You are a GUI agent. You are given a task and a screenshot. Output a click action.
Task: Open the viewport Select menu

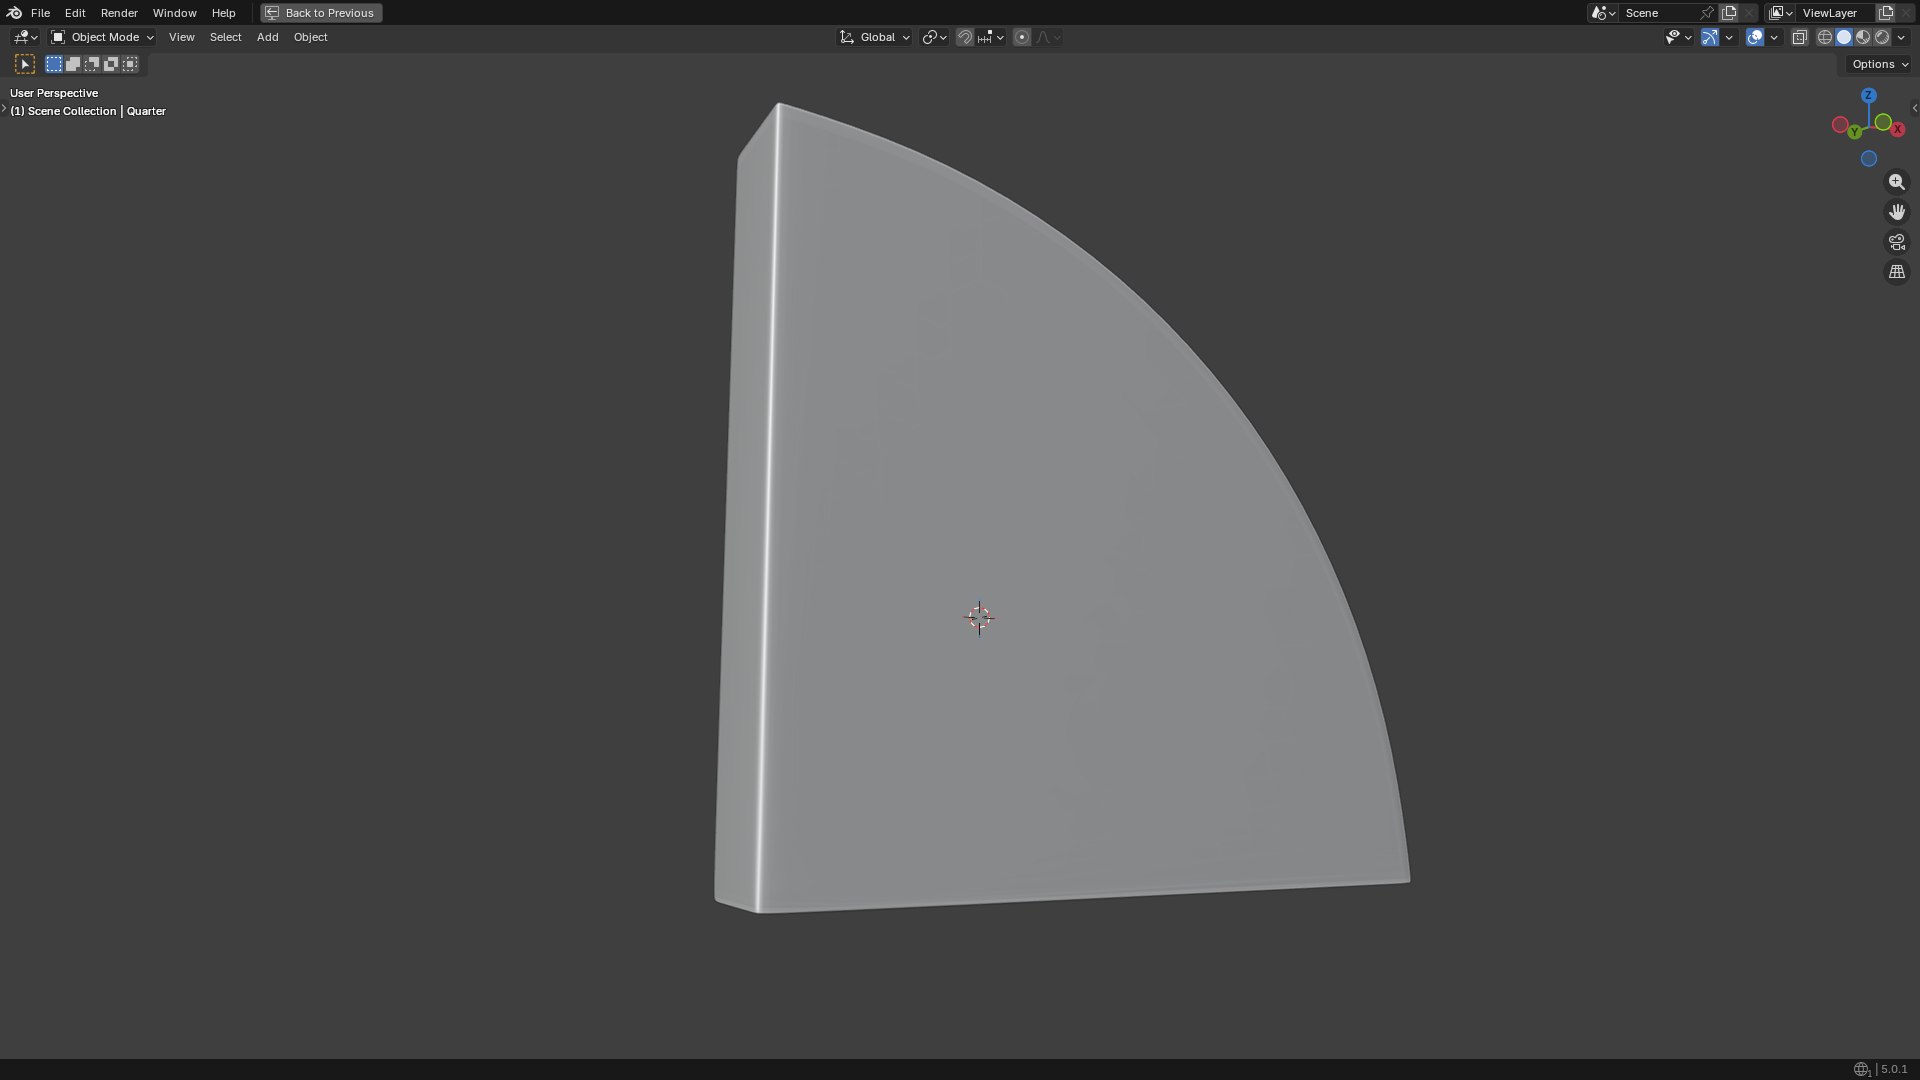(x=225, y=37)
